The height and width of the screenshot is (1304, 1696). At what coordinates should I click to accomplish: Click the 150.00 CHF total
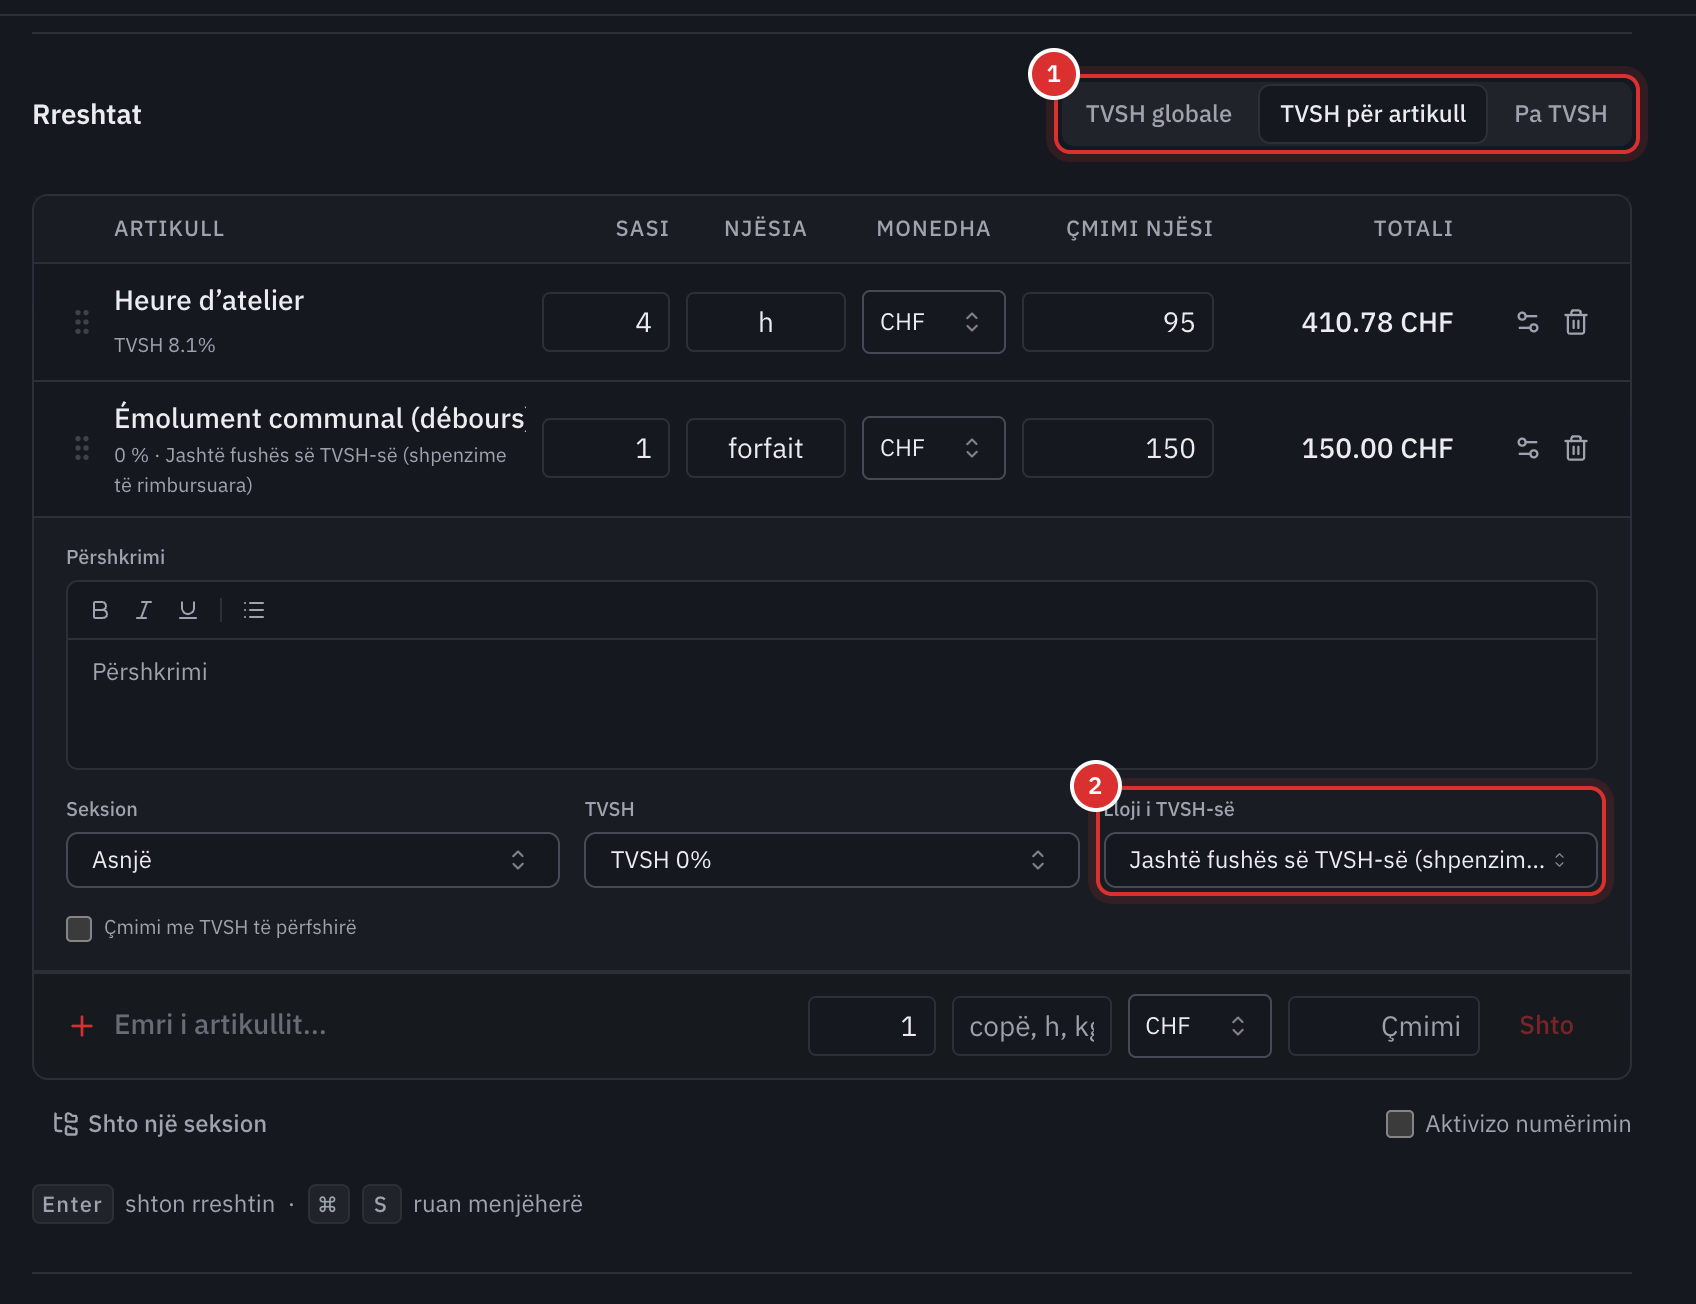click(x=1377, y=448)
